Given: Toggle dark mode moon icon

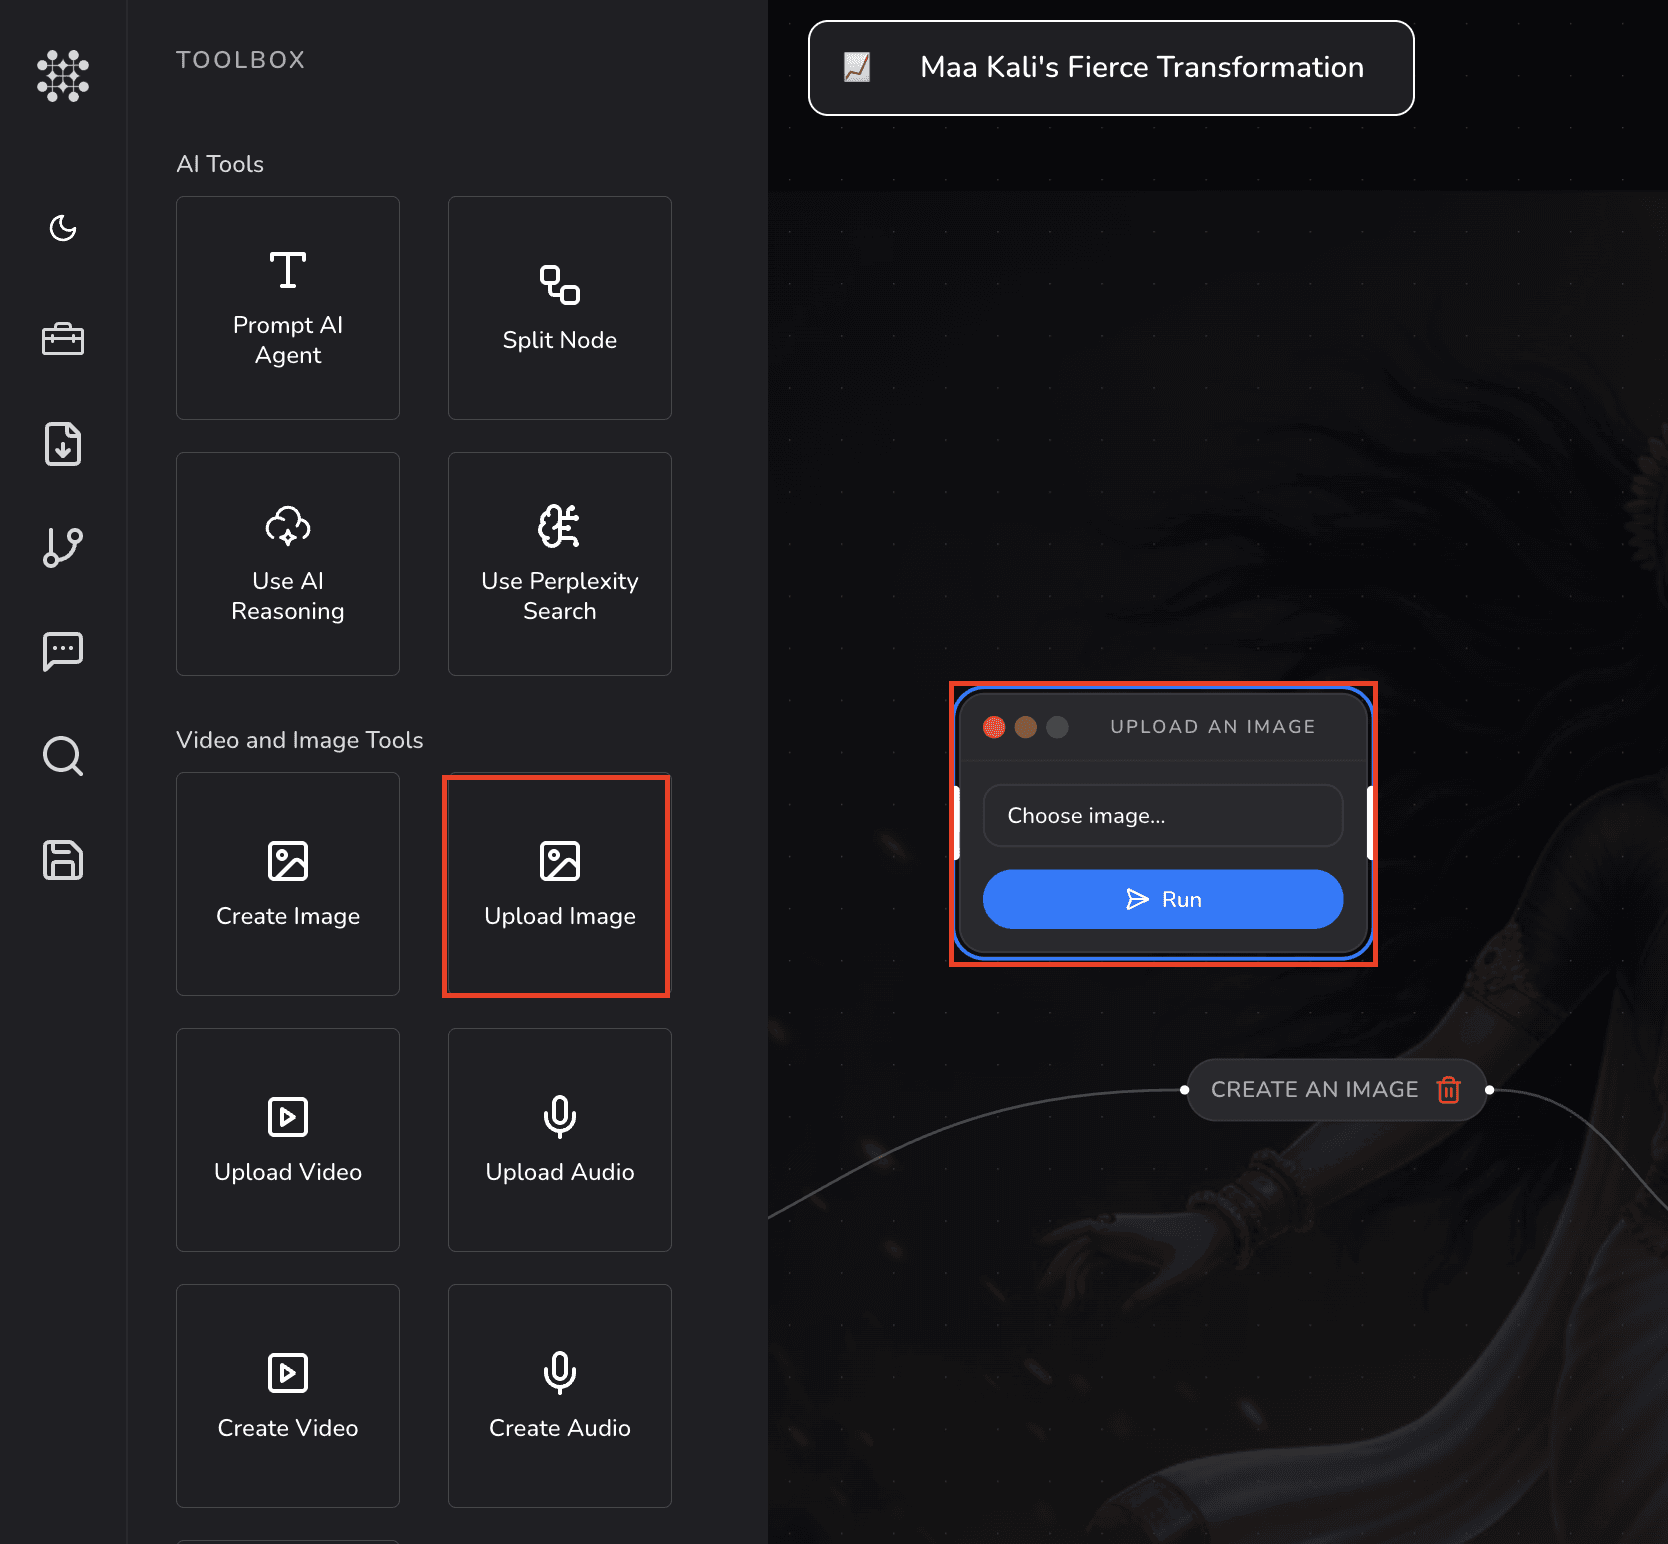Looking at the screenshot, I should [63, 228].
